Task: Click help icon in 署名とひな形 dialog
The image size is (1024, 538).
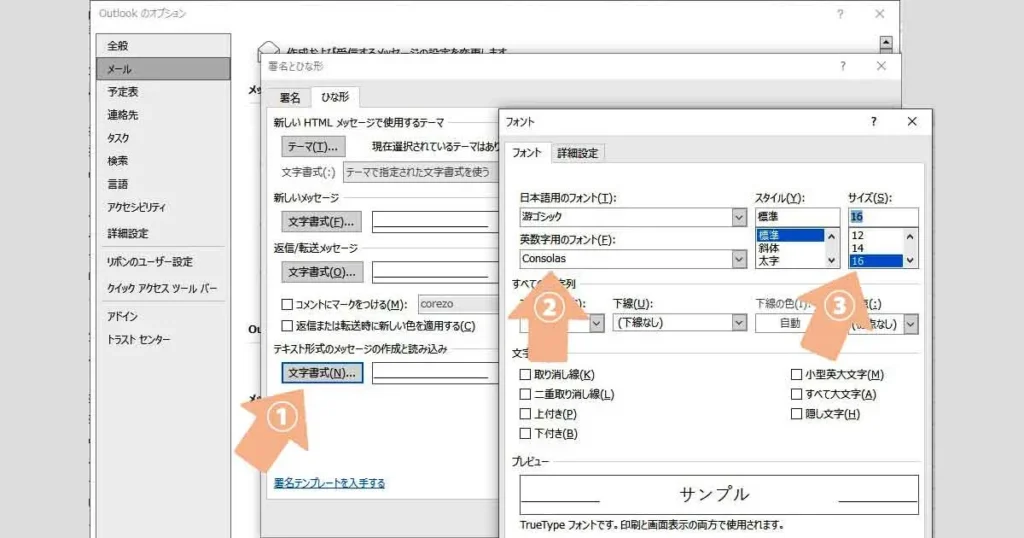Action: click(842, 66)
